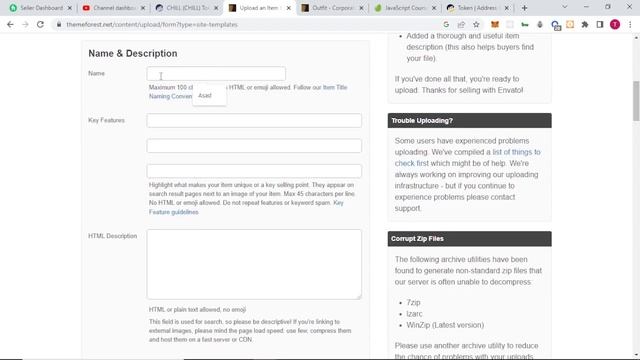Open the green extension icon in toolbar
This screenshot has width=640, height=360.
[x=525, y=24]
